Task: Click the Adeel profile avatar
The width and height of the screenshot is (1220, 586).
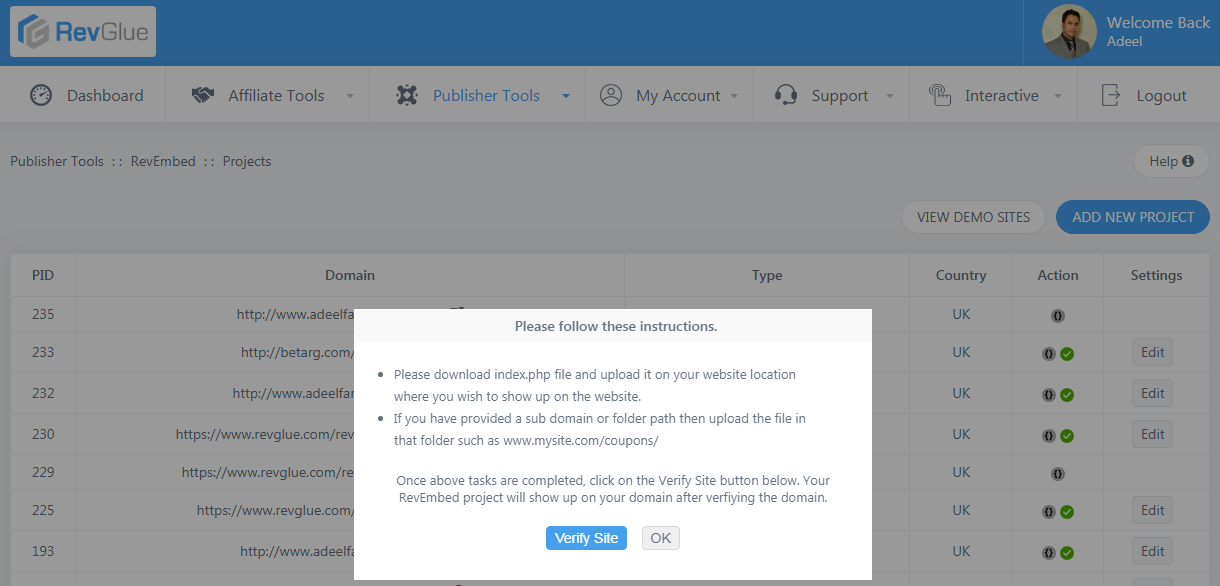Action: [1069, 32]
